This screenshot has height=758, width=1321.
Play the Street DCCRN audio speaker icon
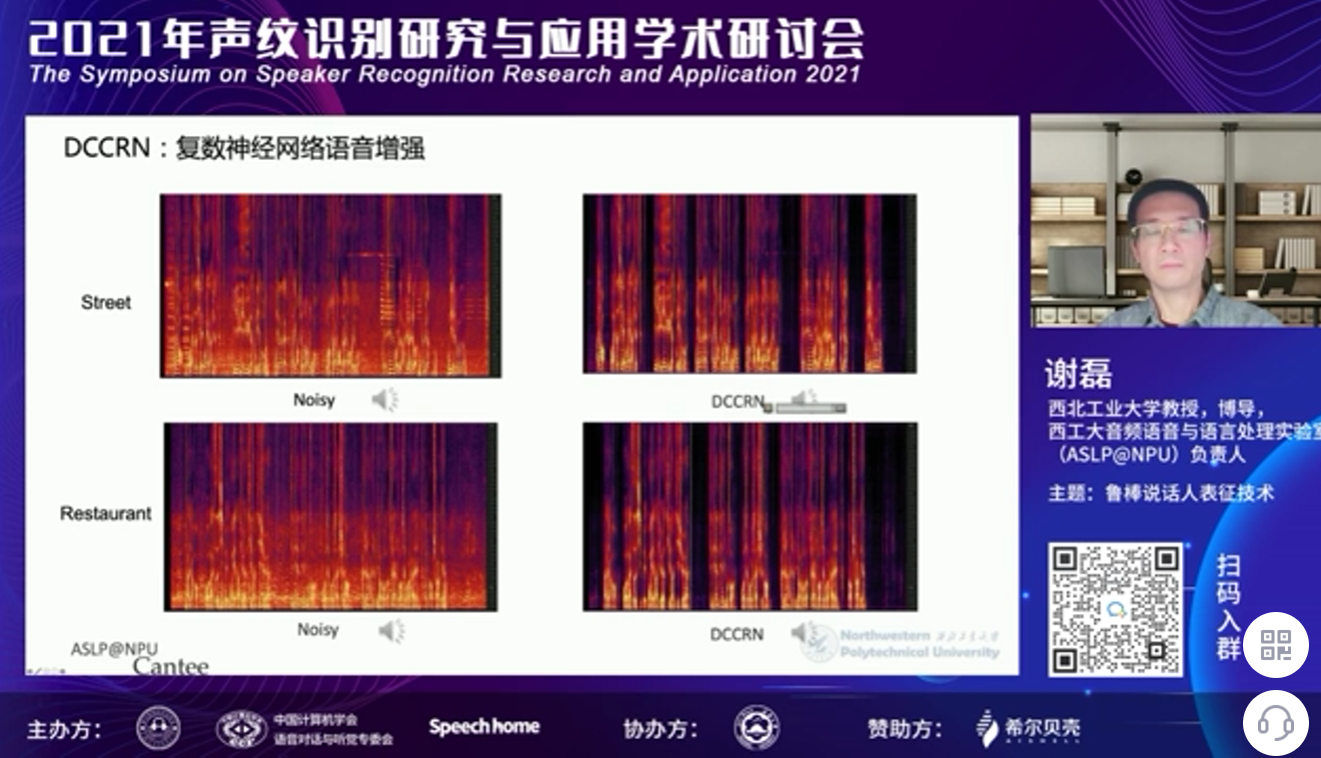[x=805, y=400]
